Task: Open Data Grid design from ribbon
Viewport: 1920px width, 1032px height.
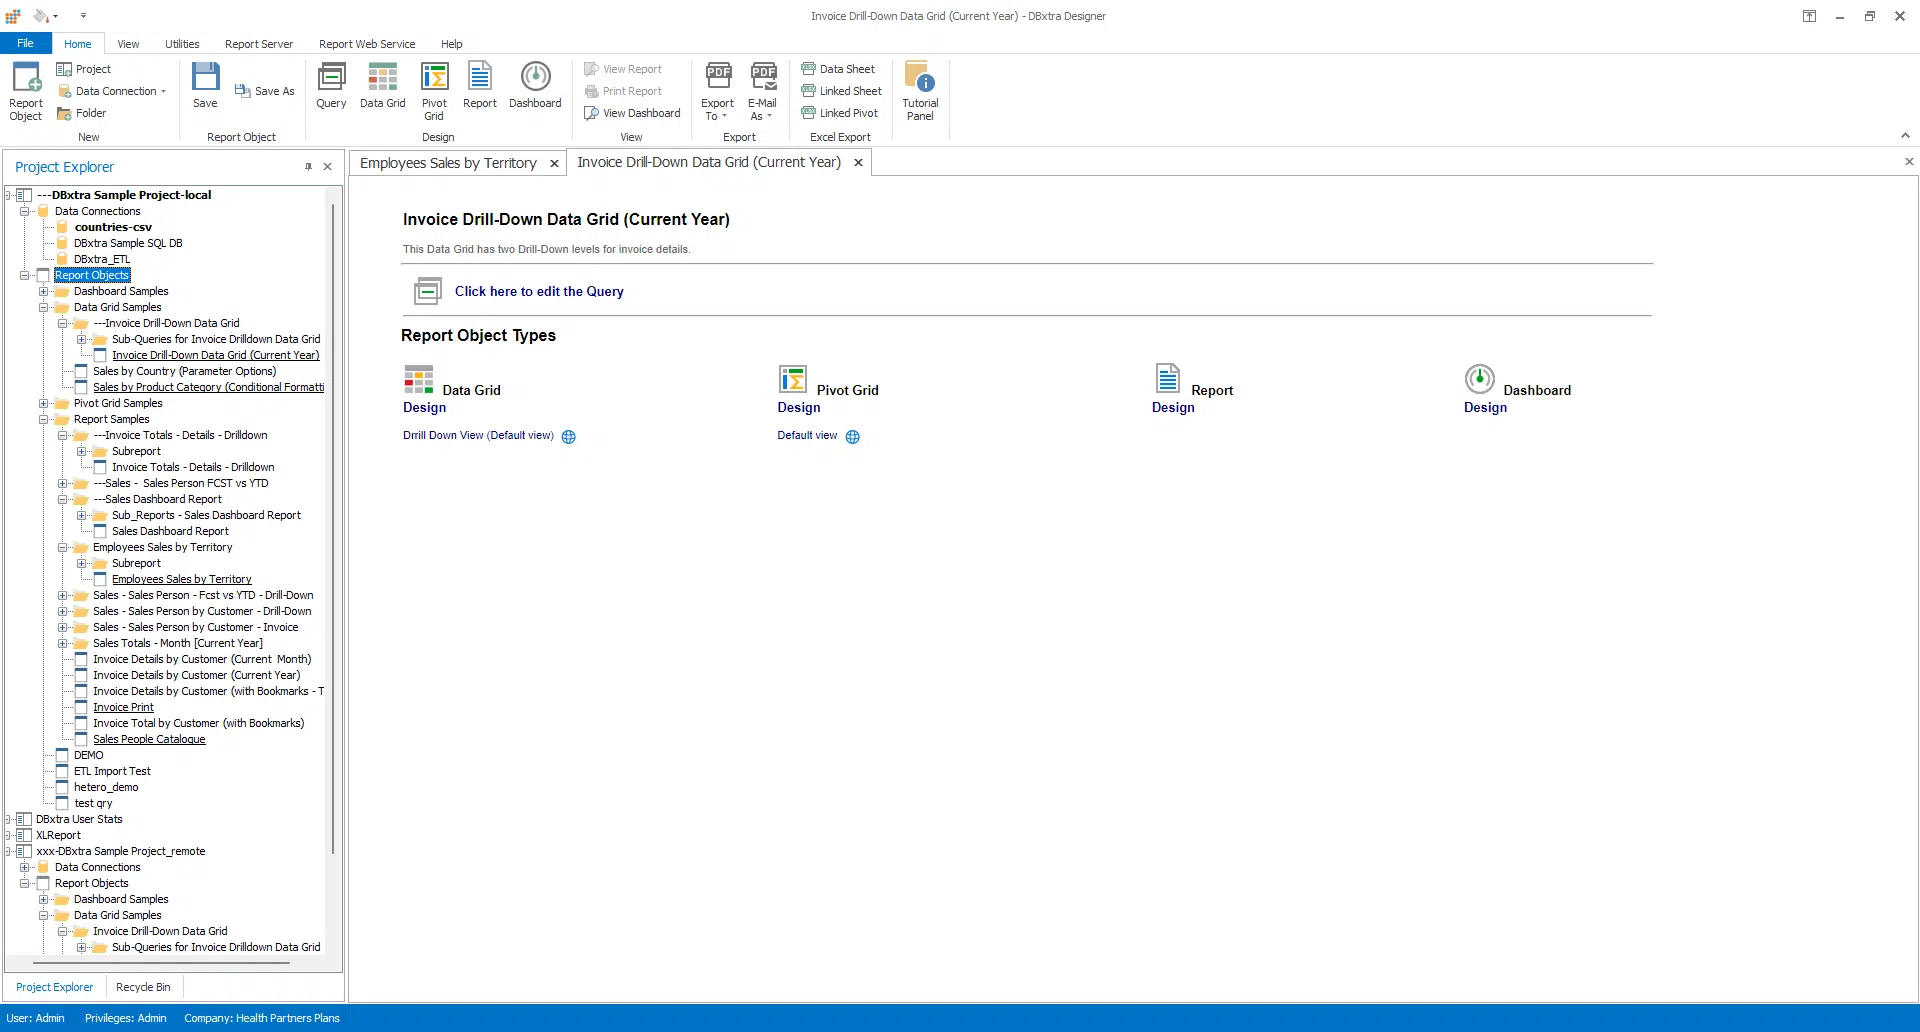Action: (x=382, y=86)
